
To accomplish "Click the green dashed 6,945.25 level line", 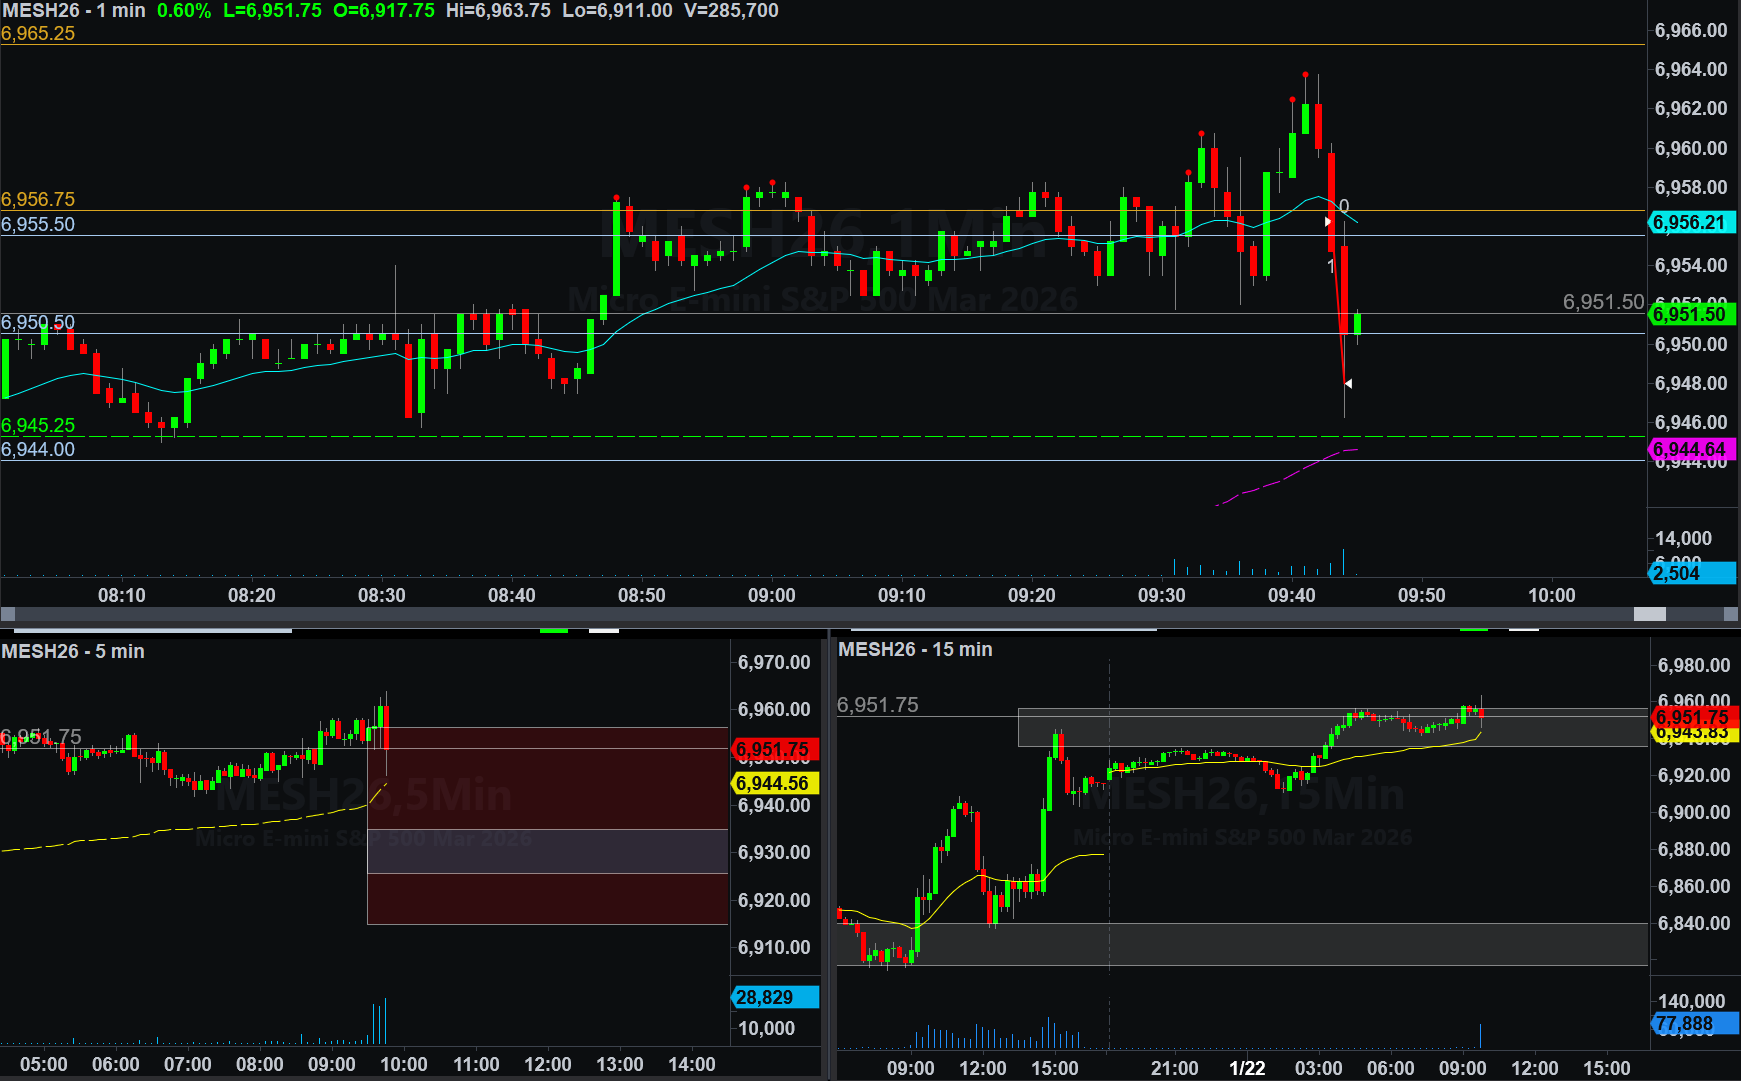I will [x=800, y=437].
